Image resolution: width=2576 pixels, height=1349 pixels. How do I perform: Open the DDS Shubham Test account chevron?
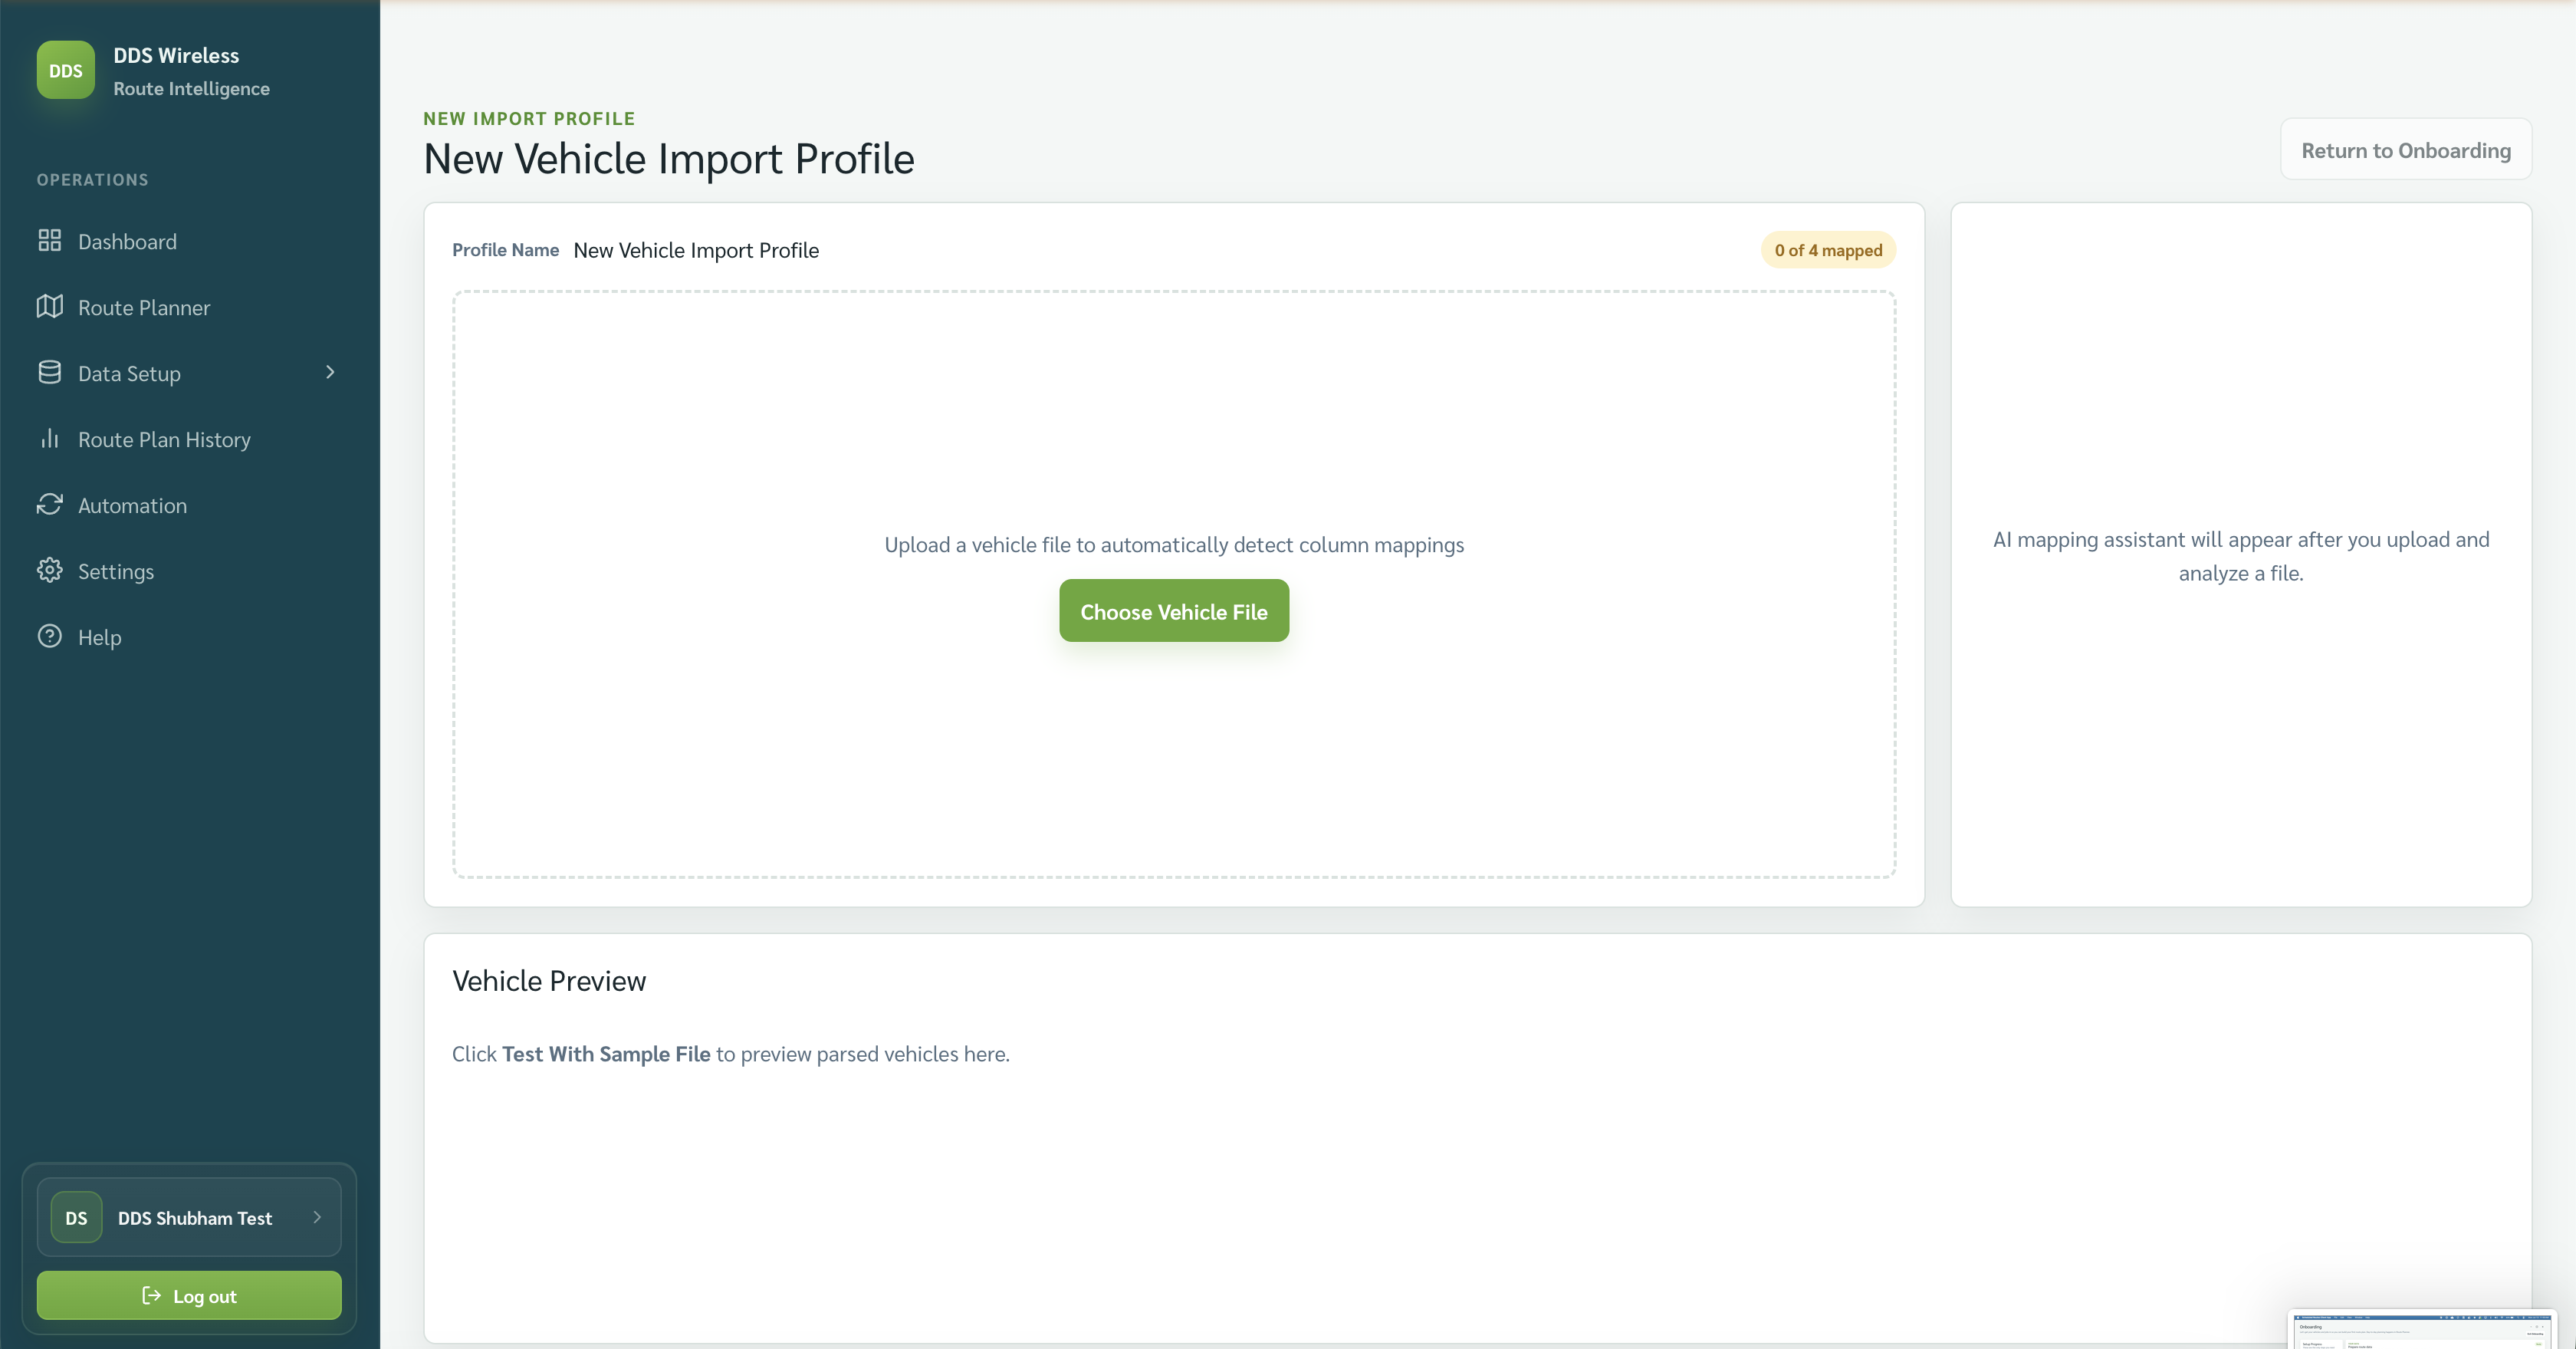tap(317, 1217)
